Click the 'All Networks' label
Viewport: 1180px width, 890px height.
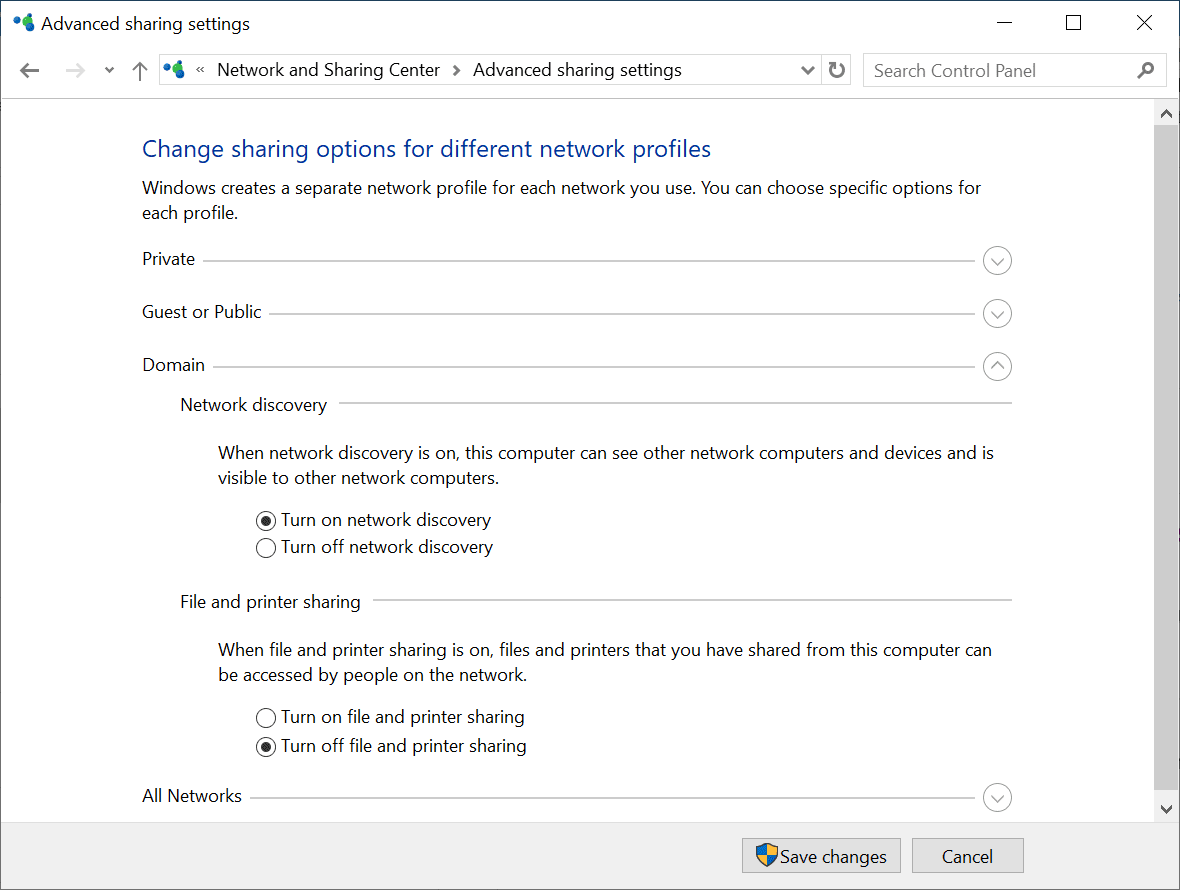click(192, 796)
